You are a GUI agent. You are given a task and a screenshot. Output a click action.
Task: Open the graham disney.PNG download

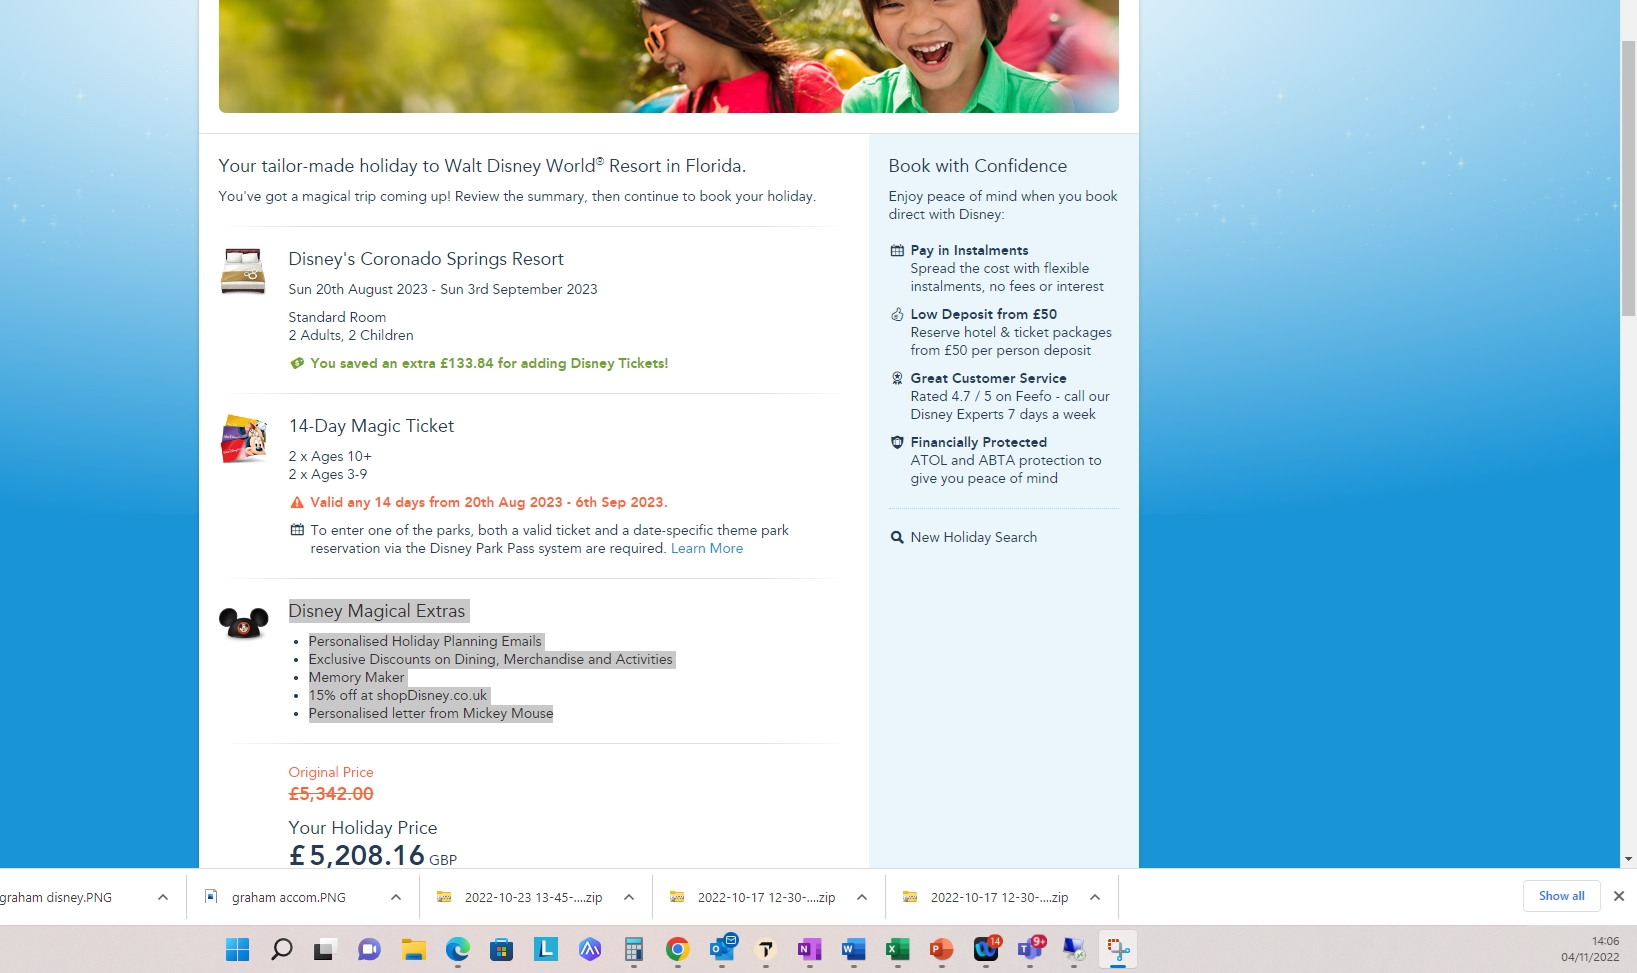click(x=56, y=897)
